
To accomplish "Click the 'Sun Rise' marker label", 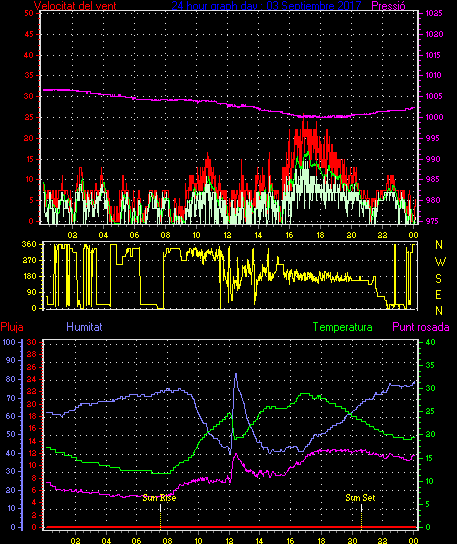I will (160, 498).
